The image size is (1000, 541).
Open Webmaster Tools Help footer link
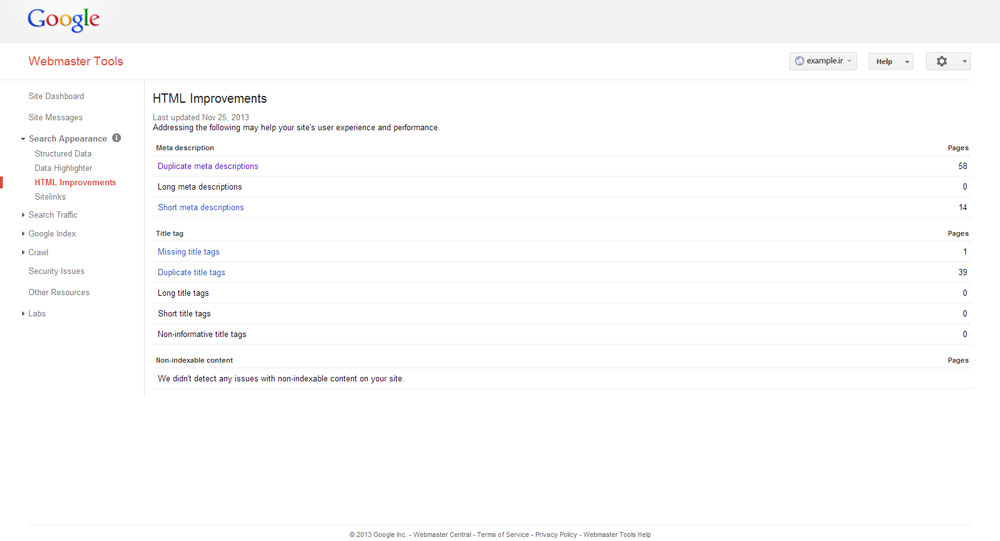tap(617, 535)
